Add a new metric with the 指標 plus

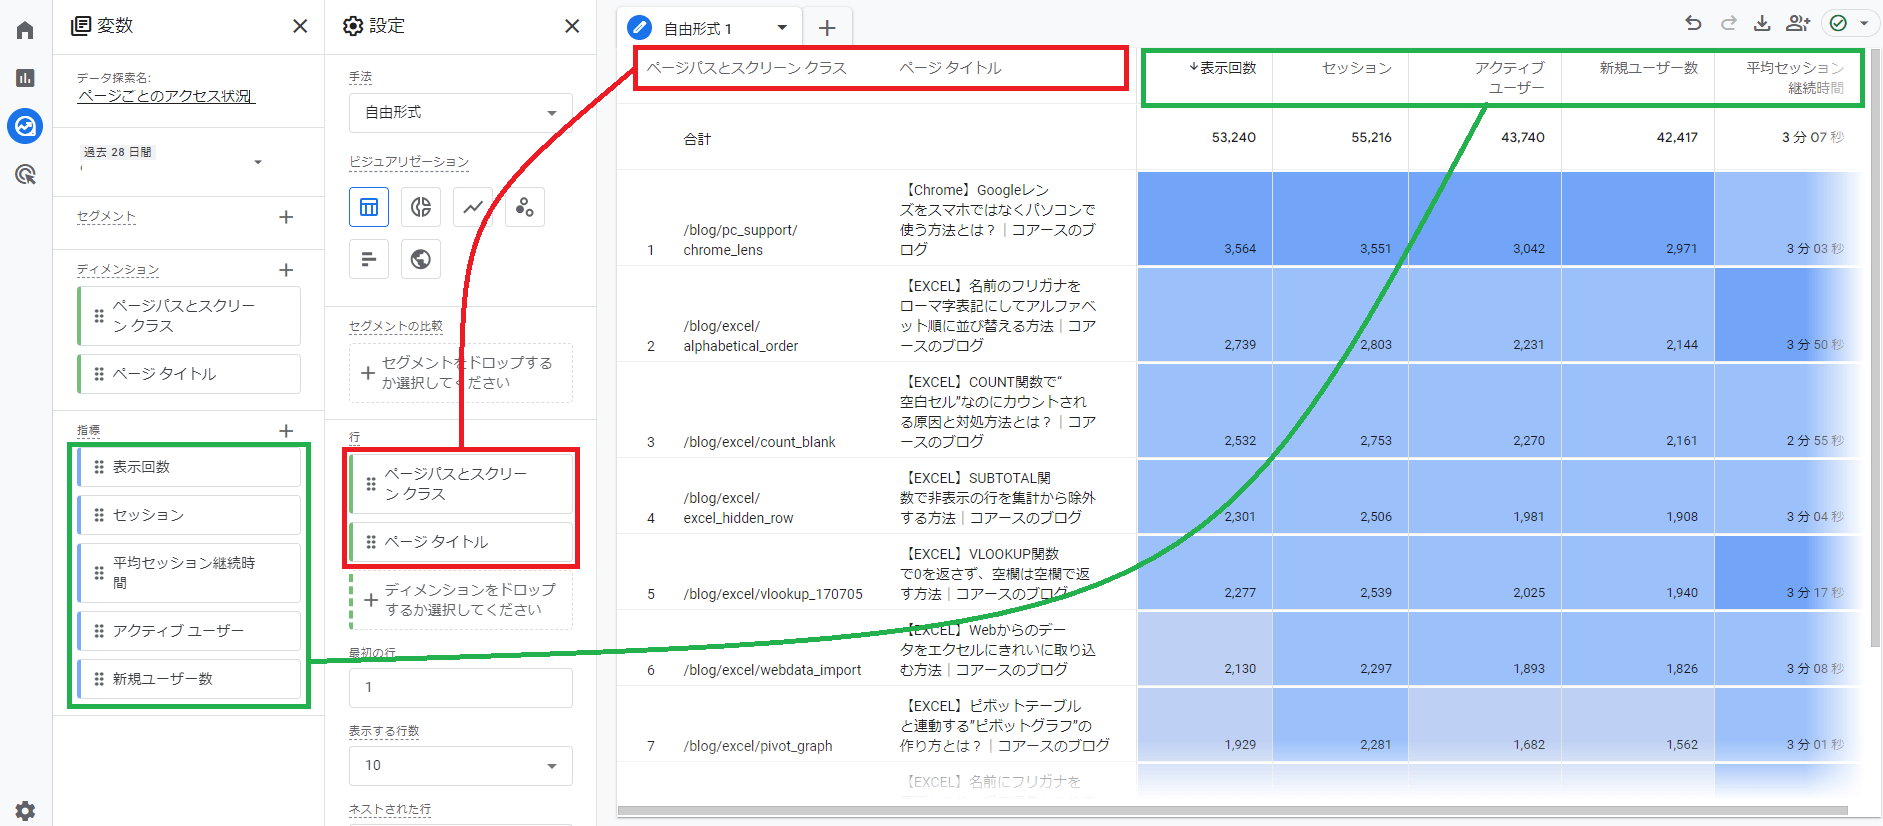point(286,431)
